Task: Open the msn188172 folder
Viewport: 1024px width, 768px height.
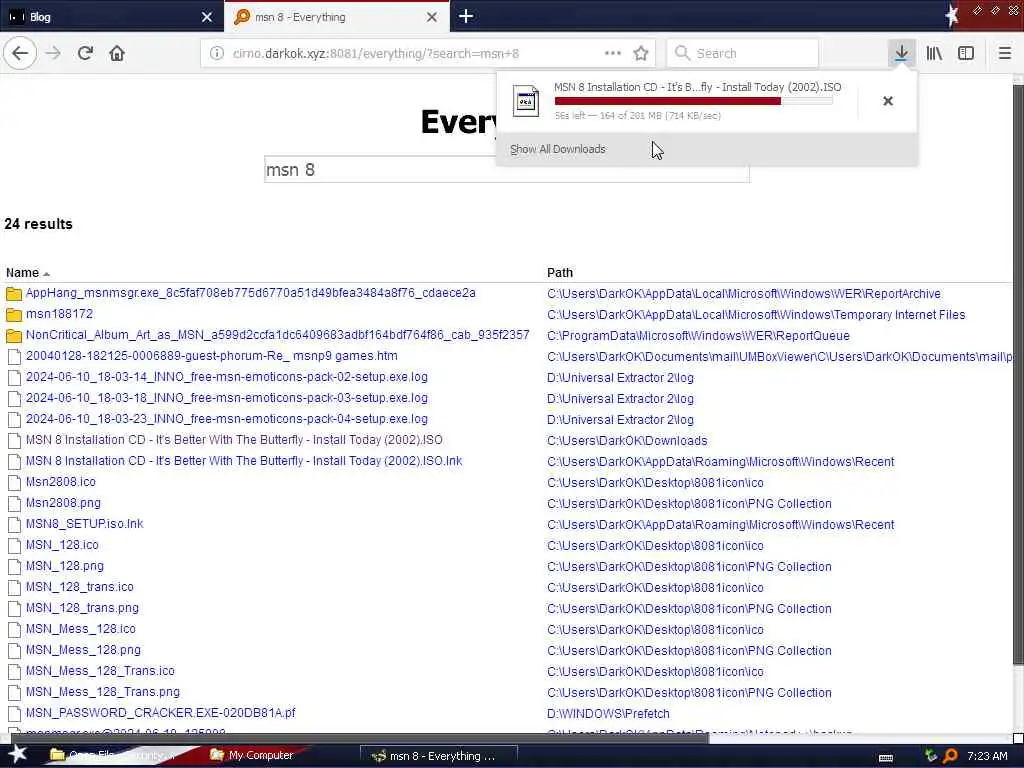Action: point(59,314)
